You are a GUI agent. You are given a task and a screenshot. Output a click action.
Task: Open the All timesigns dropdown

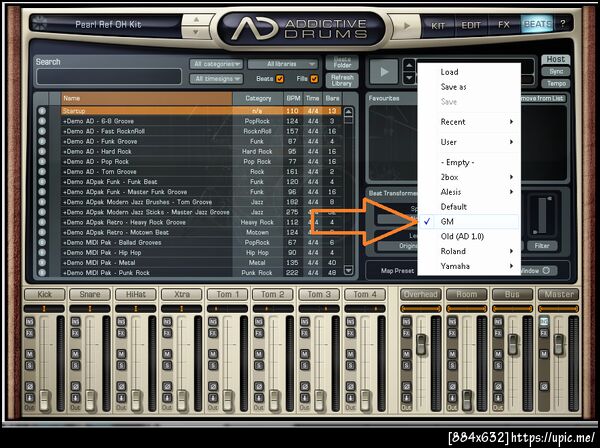[217, 79]
